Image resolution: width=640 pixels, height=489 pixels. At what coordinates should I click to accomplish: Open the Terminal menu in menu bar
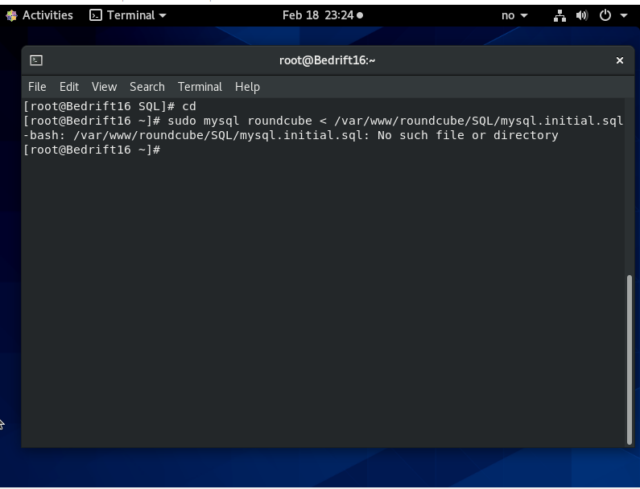(x=200, y=87)
